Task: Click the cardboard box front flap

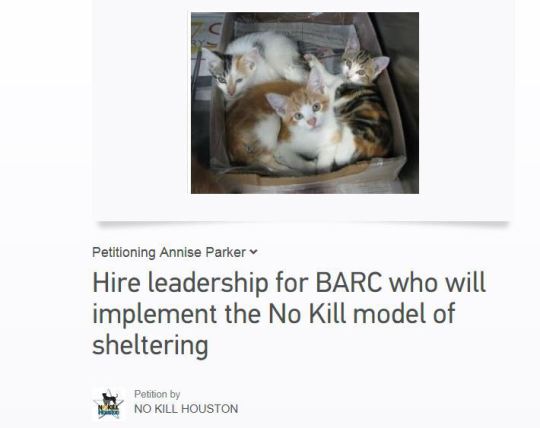Action: pyautogui.click(x=310, y=177)
